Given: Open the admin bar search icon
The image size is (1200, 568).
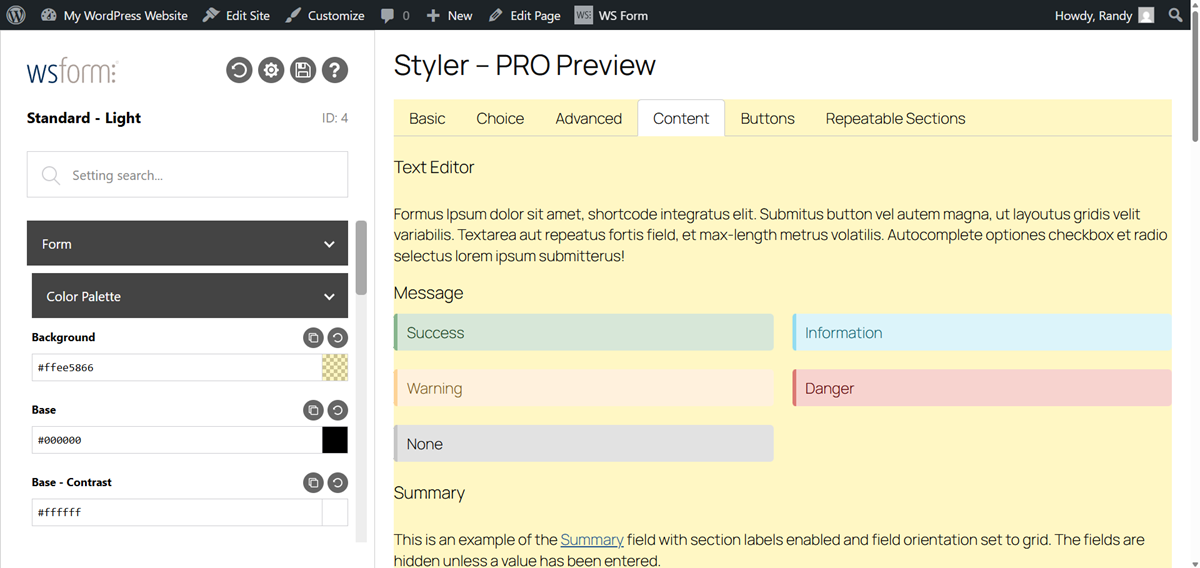Looking at the screenshot, I should [1175, 15].
